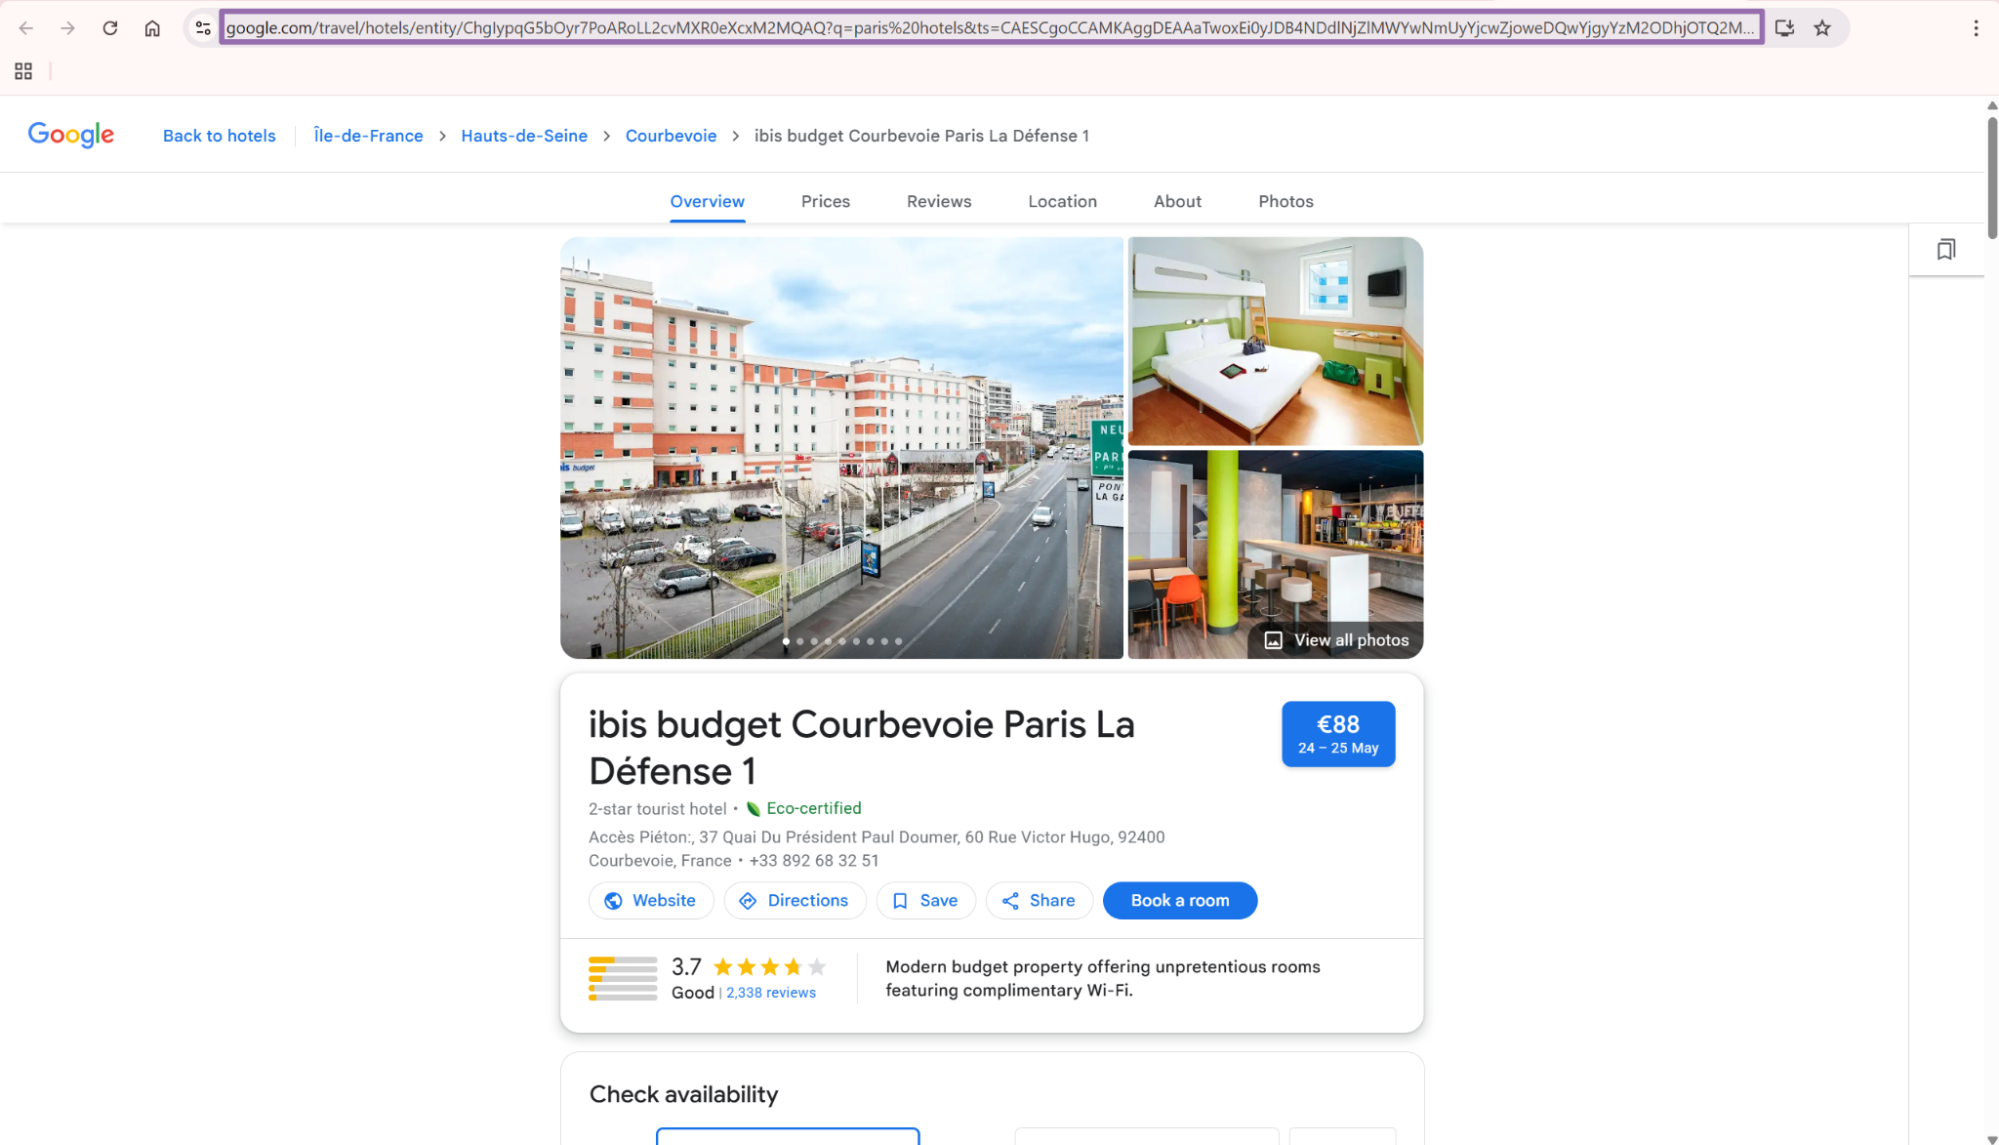Click the last photo carousel dot
This screenshot has height=1145, width=1999.
[x=898, y=641]
